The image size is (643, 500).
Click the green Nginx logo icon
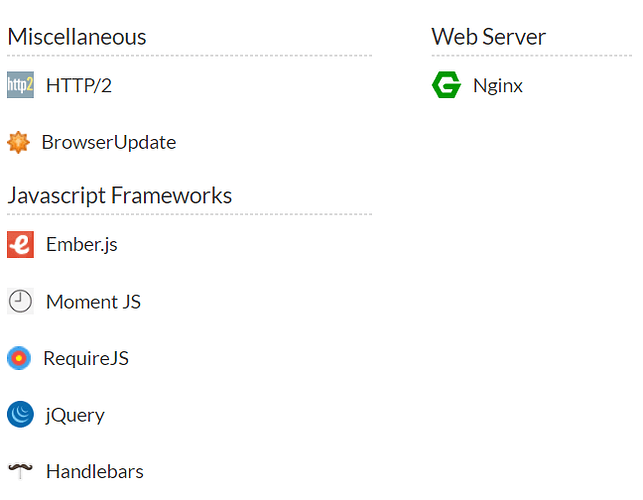pos(447,85)
